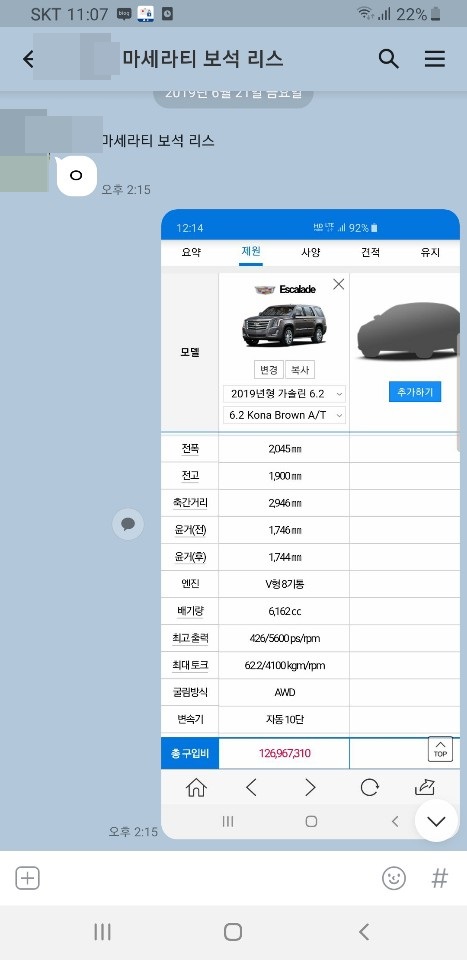467x960 pixels.
Task: Tap the 6,162 cc value
Action: (x=285, y=612)
